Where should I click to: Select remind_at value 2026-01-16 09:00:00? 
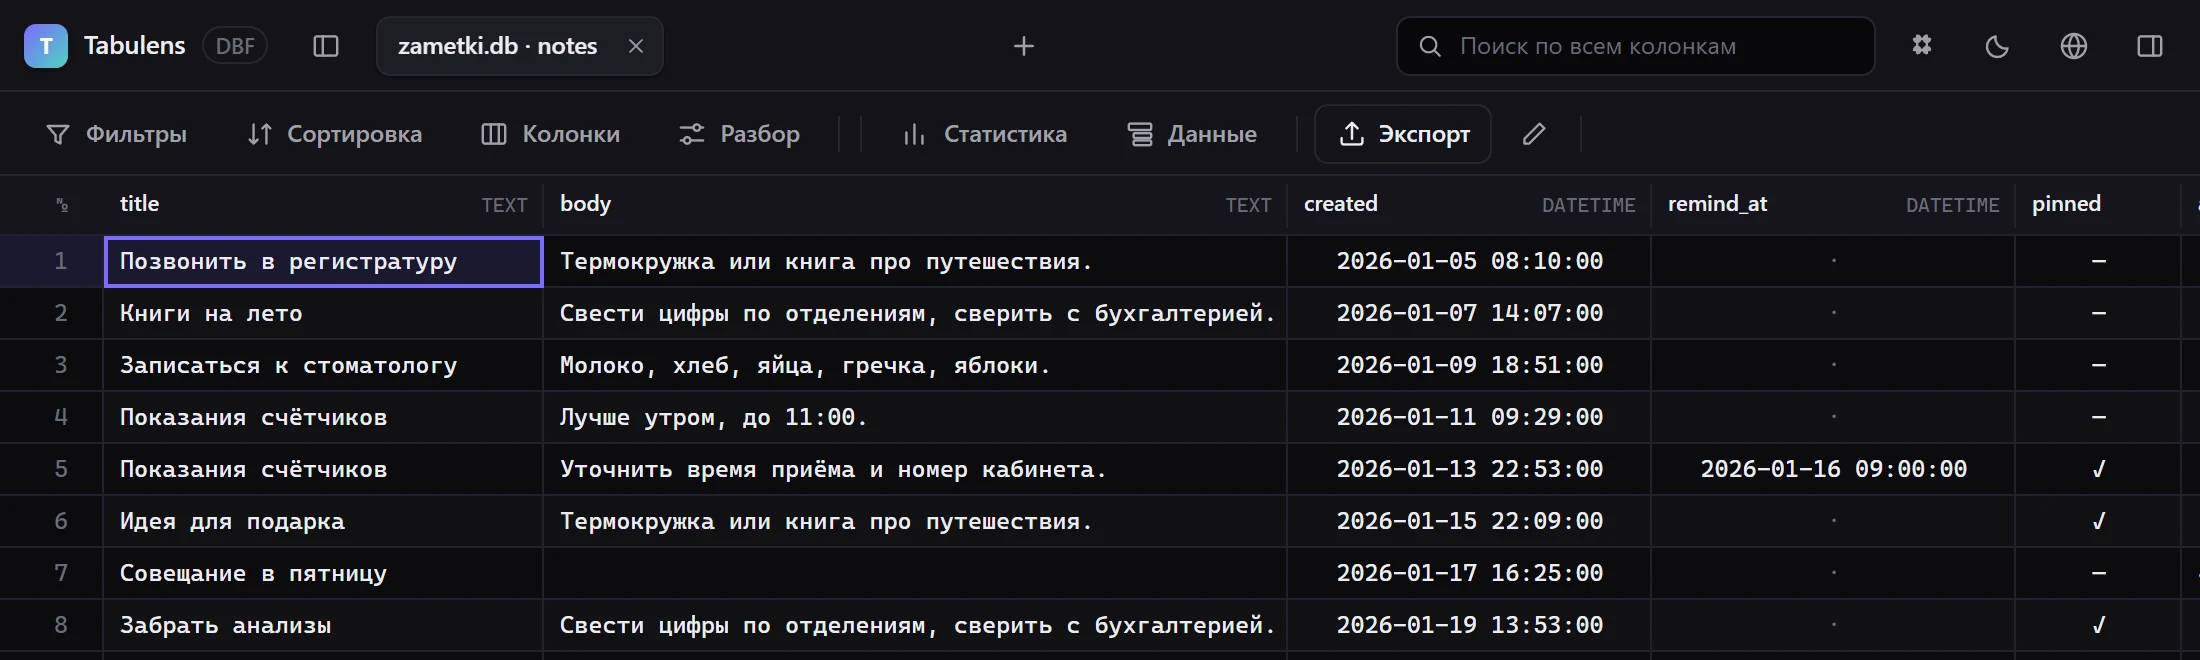tap(1833, 469)
